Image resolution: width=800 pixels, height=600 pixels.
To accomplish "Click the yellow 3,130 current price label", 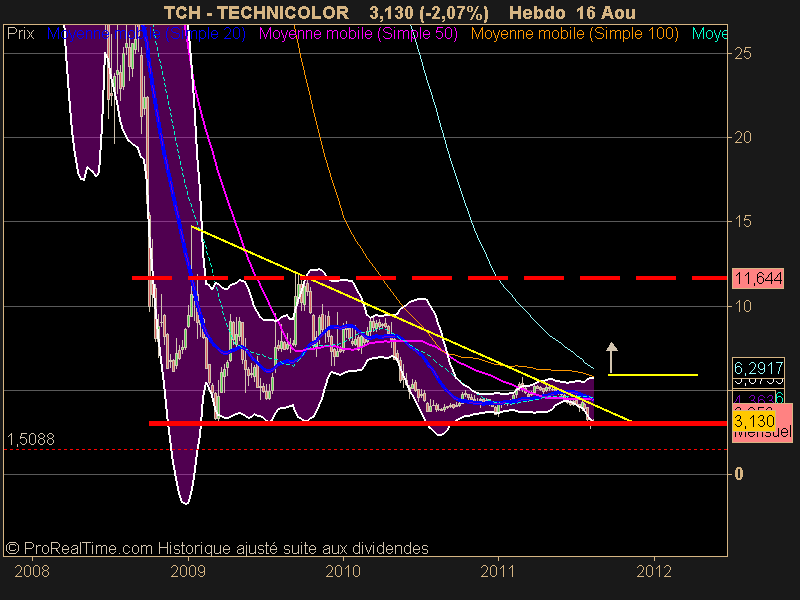I will coord(754,421).
